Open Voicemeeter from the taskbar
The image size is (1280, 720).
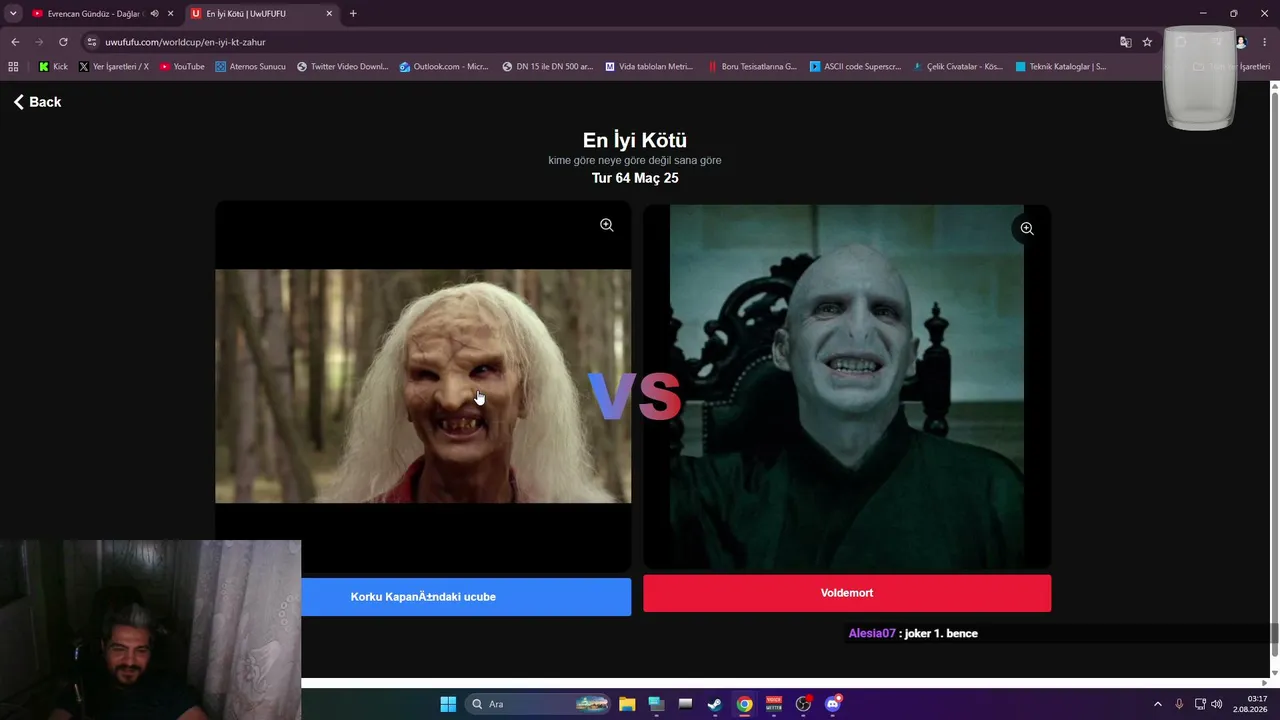click(x=774, y=704)
